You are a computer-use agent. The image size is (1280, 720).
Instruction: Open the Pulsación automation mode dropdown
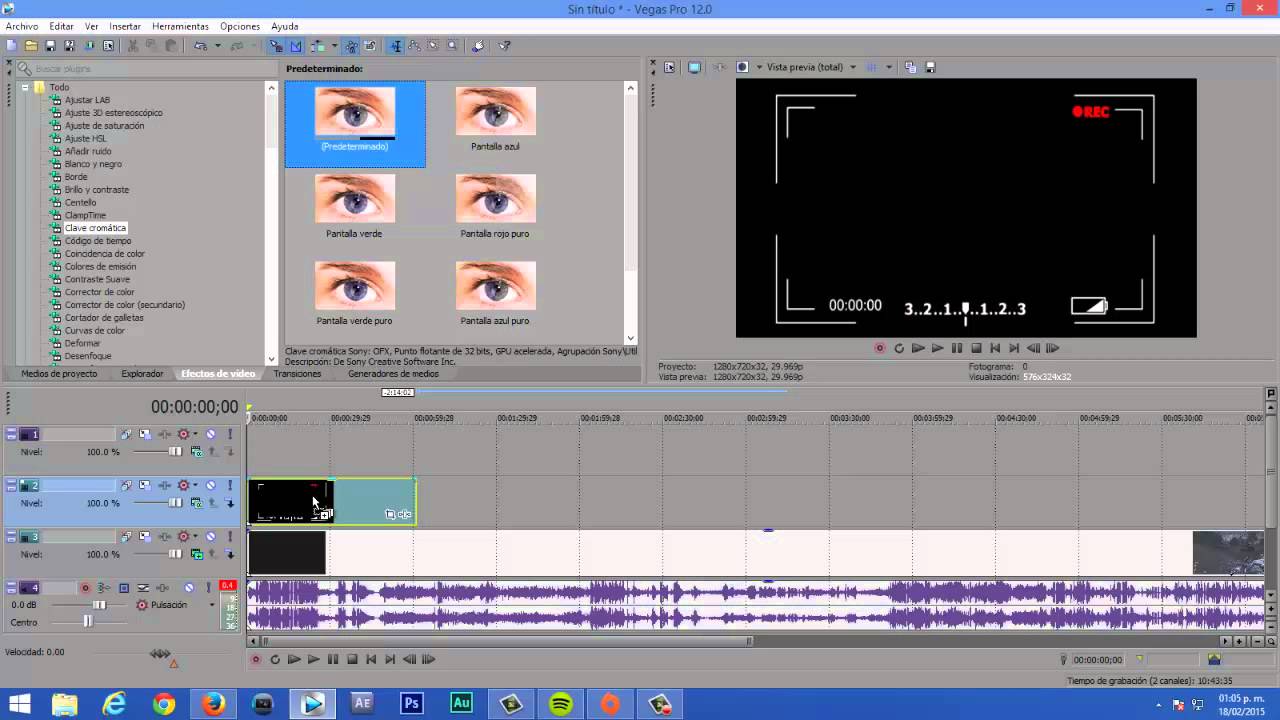tap(212, 605)
